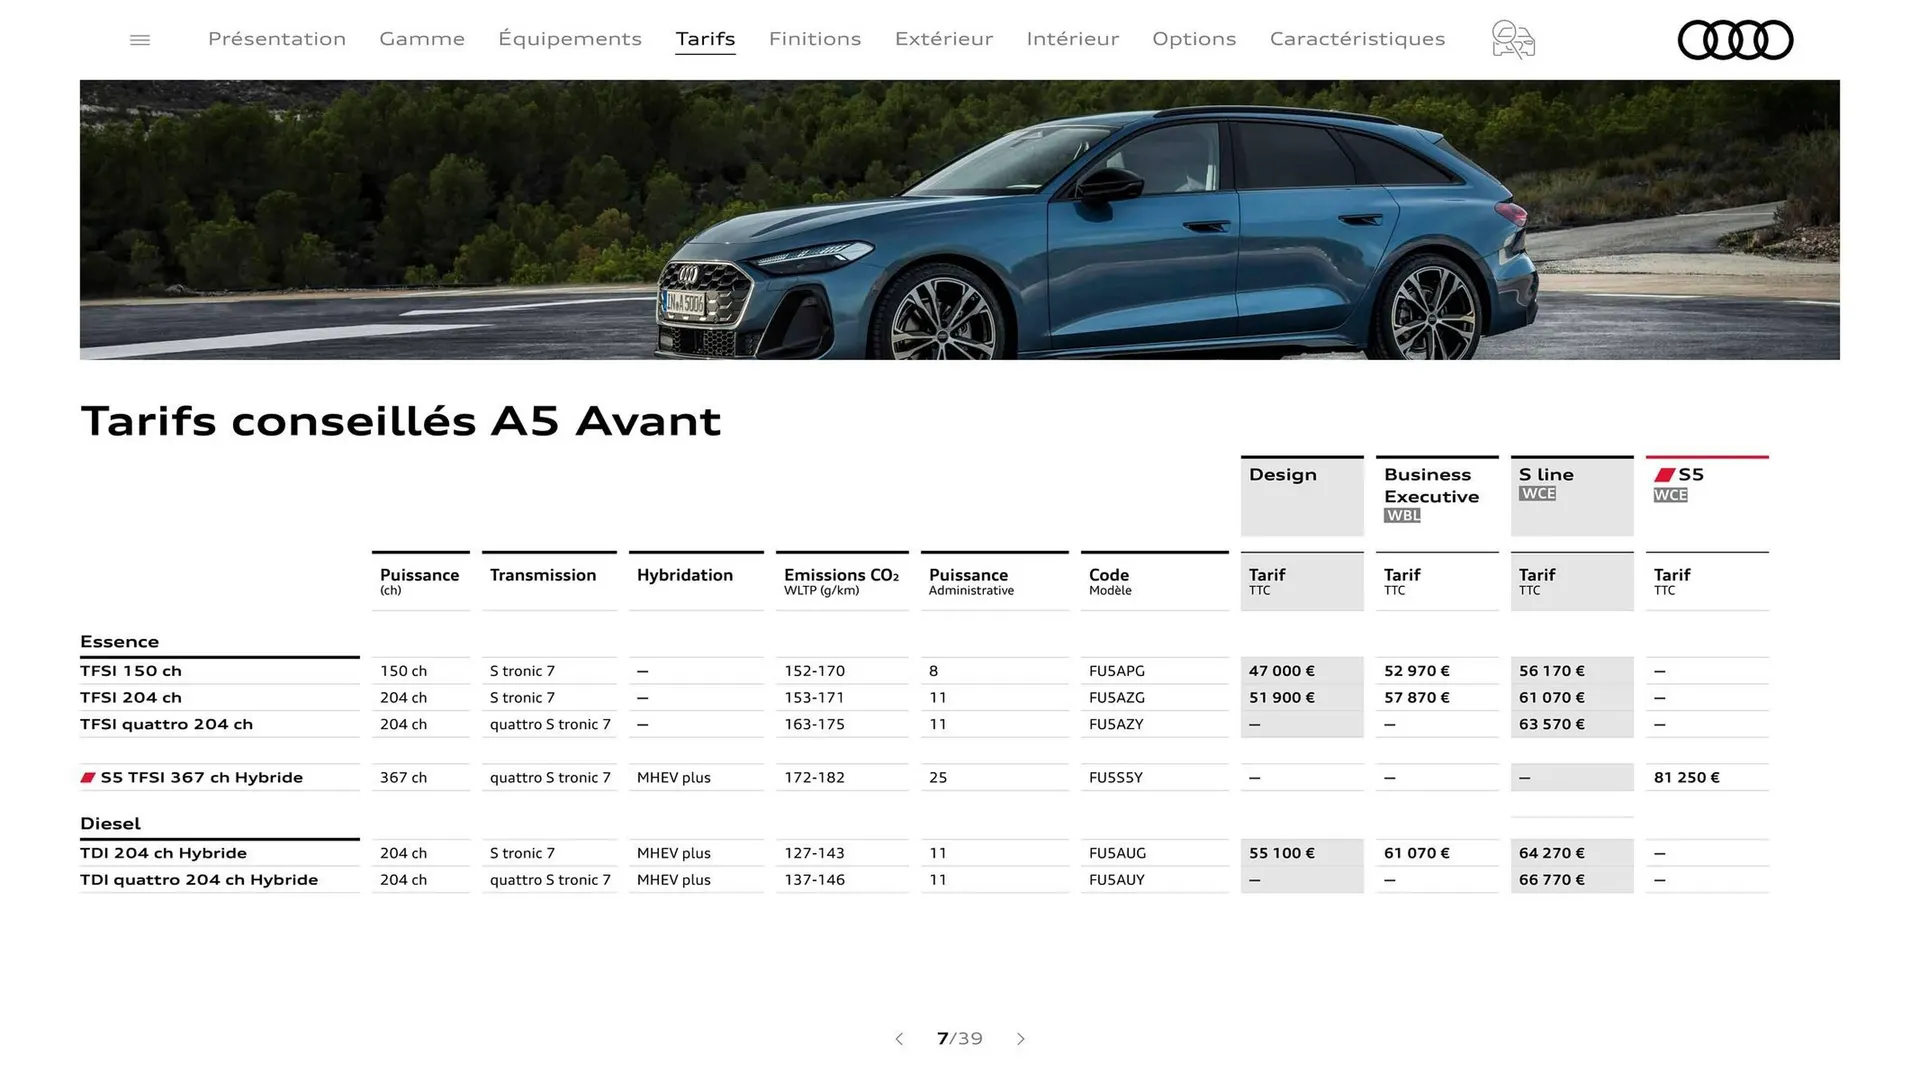Image resolution: width=1920 pixels, height=1080 pixels.
Task: Go to next page with right chevron
Action: [1021, 1039]
